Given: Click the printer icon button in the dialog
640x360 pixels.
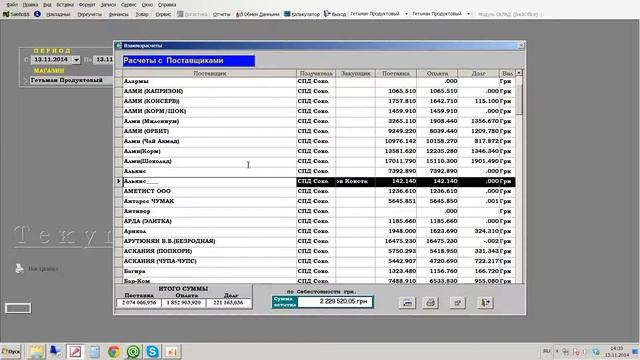Looking at the screenshot, I should tap(430, 302).
